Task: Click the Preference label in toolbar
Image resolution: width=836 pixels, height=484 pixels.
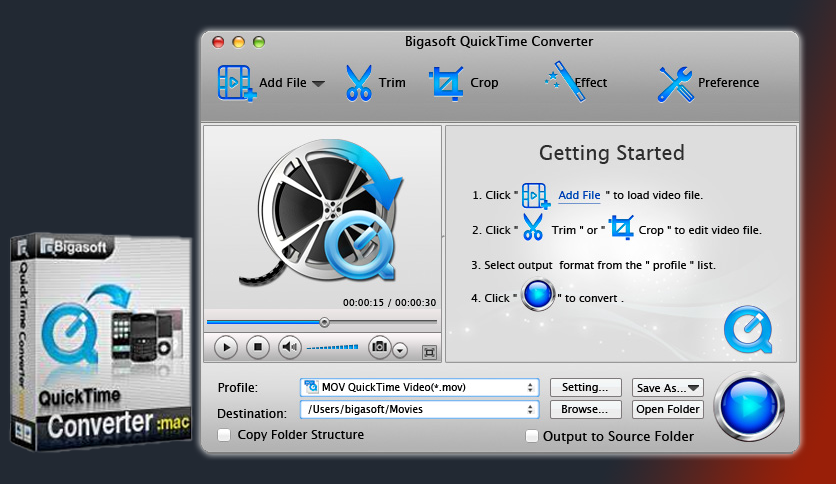Action: click(729, 83)
